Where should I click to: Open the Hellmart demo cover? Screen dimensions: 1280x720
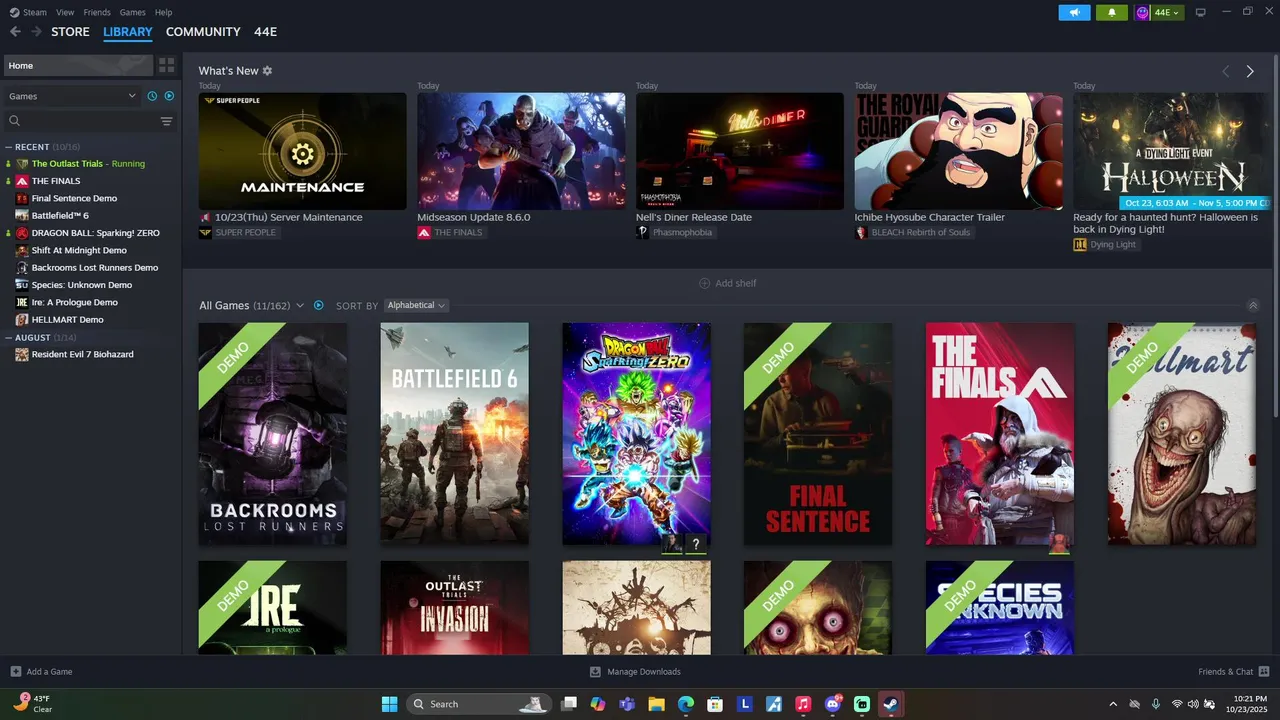tap(1182, 434)
